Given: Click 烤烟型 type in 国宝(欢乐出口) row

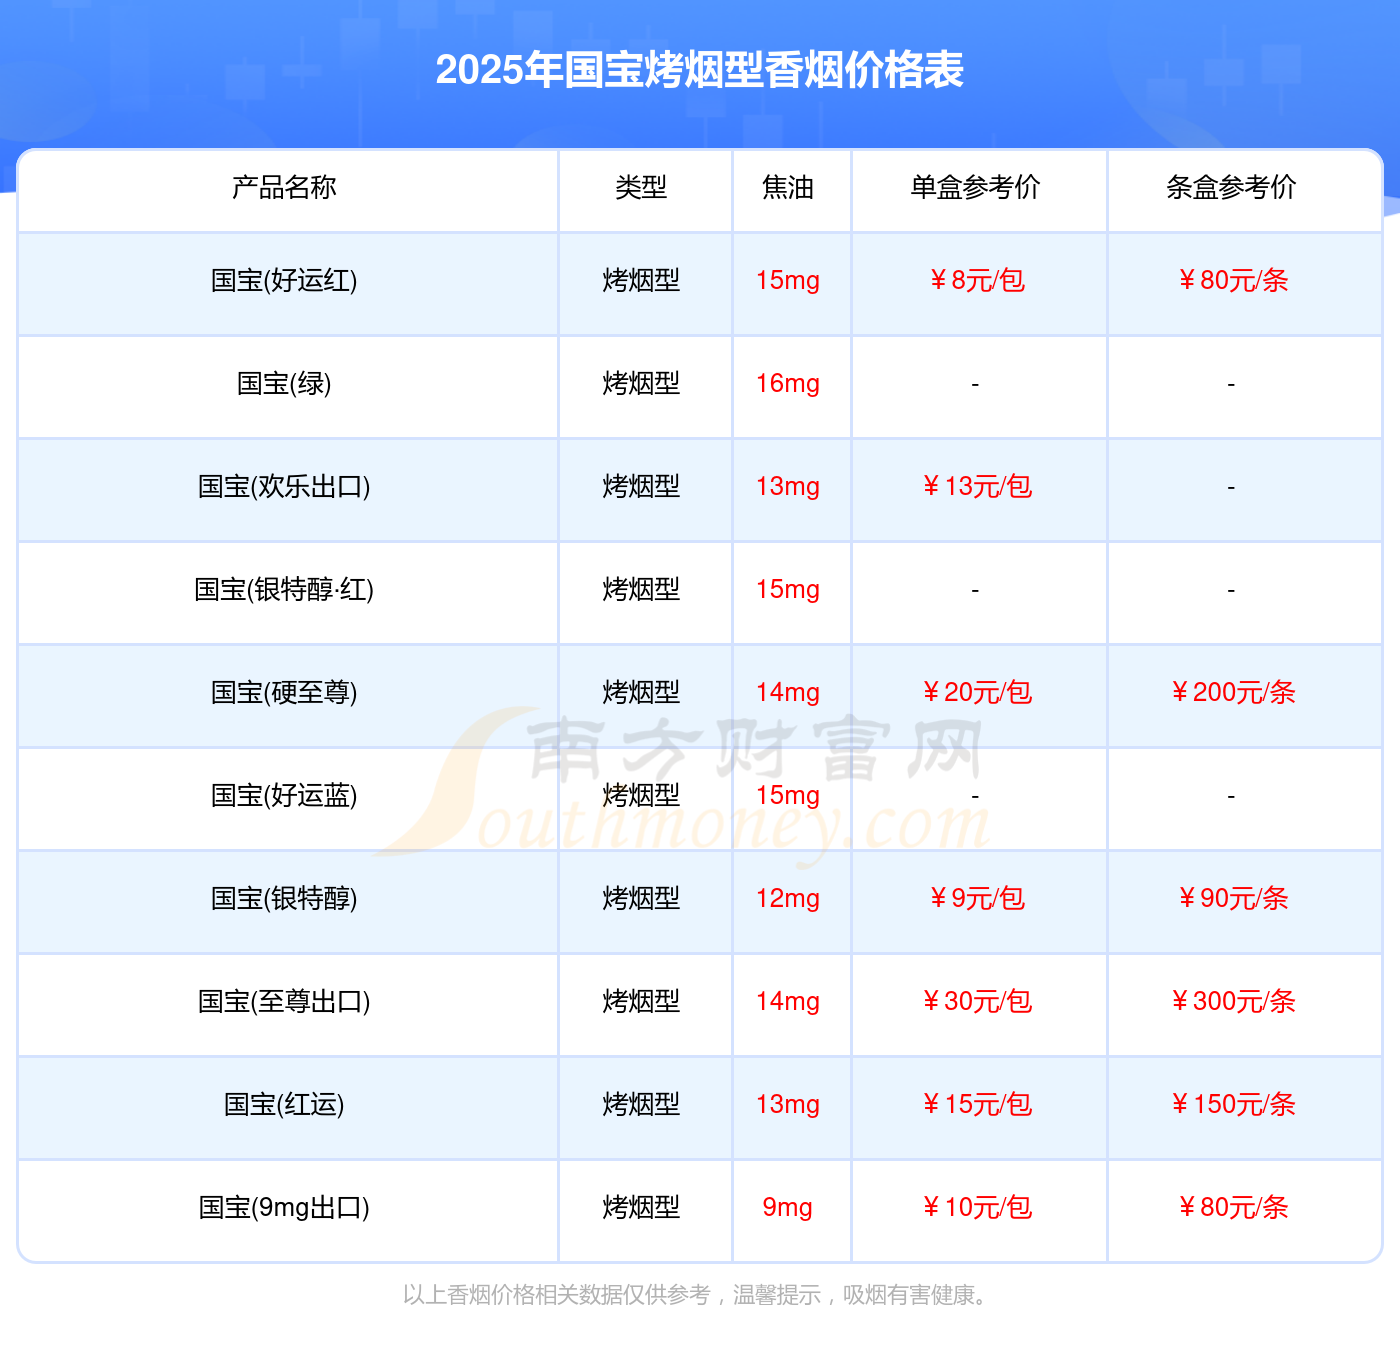Looking at the screenshot, I should pyautogui.click(x=641, y=487).
